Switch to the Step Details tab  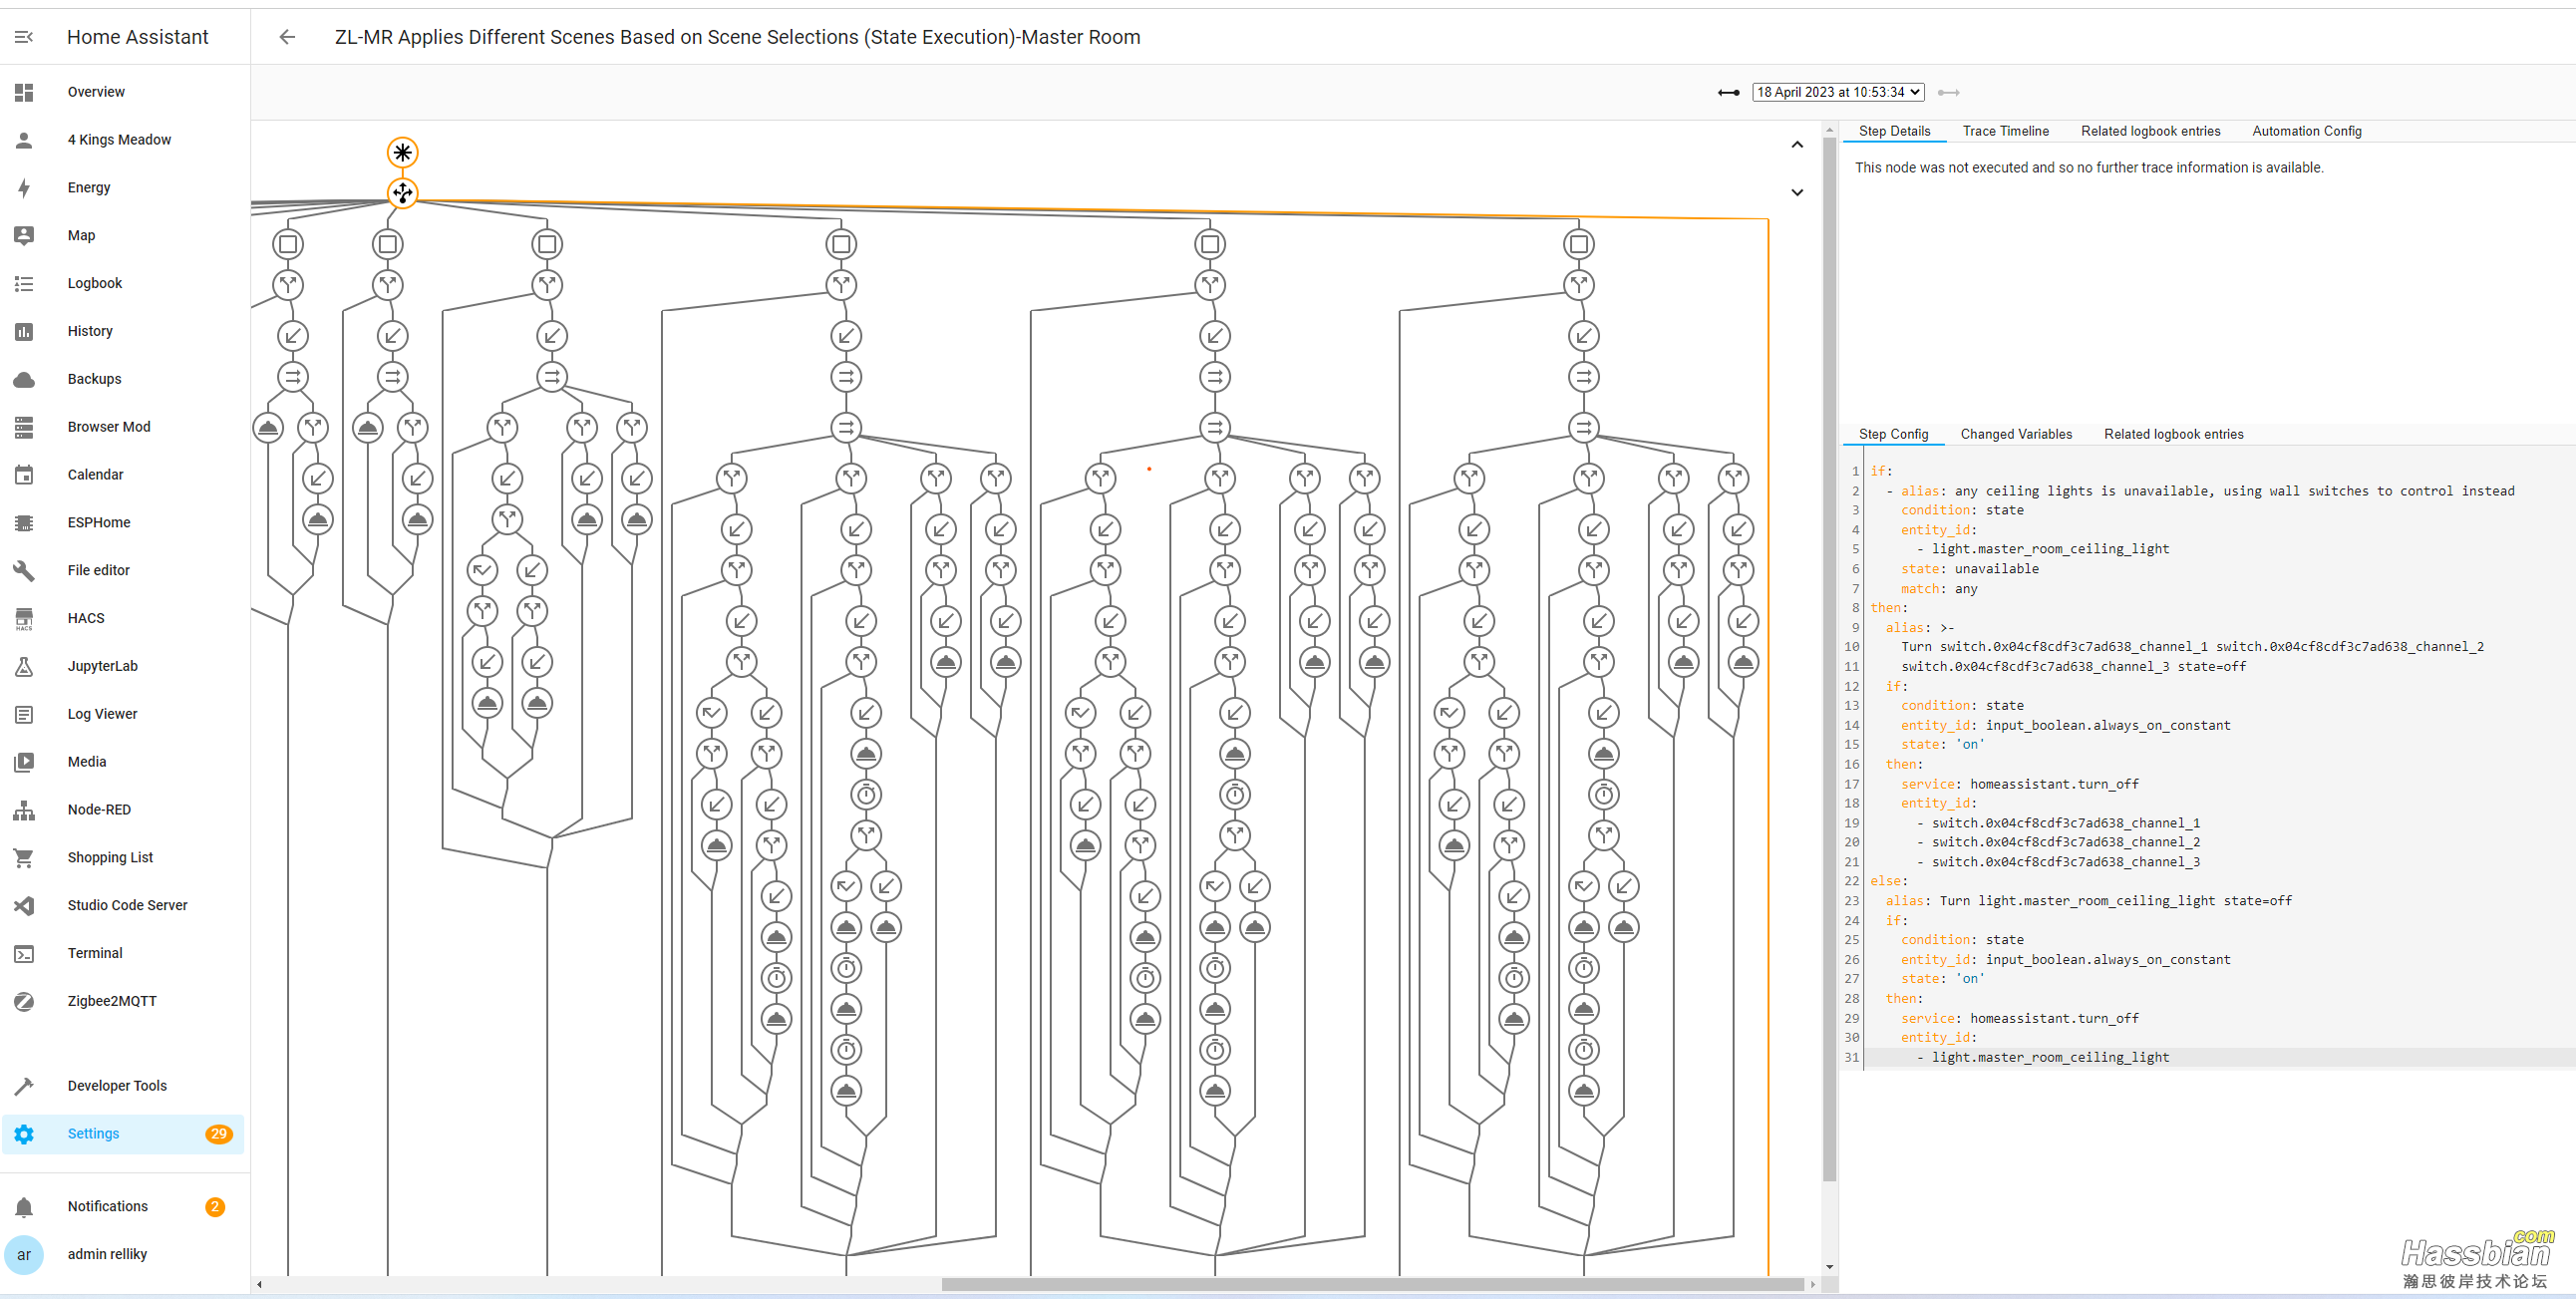click(1894, 131)
